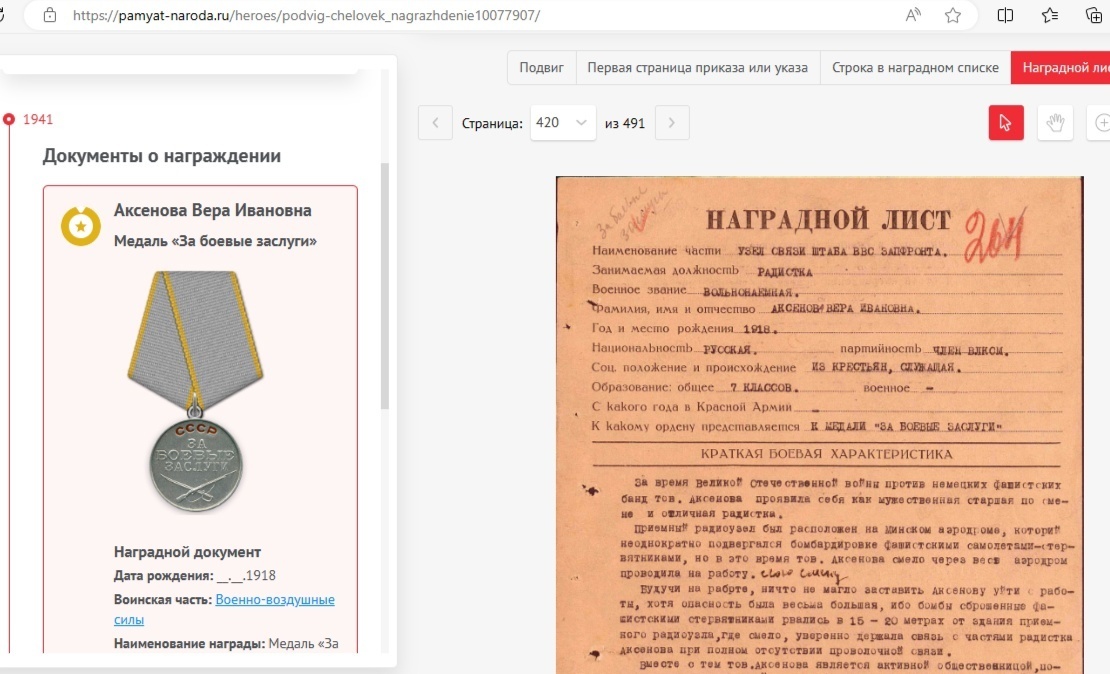
Task: Select the red pointer cursor tool
Action: (1006, 122)
